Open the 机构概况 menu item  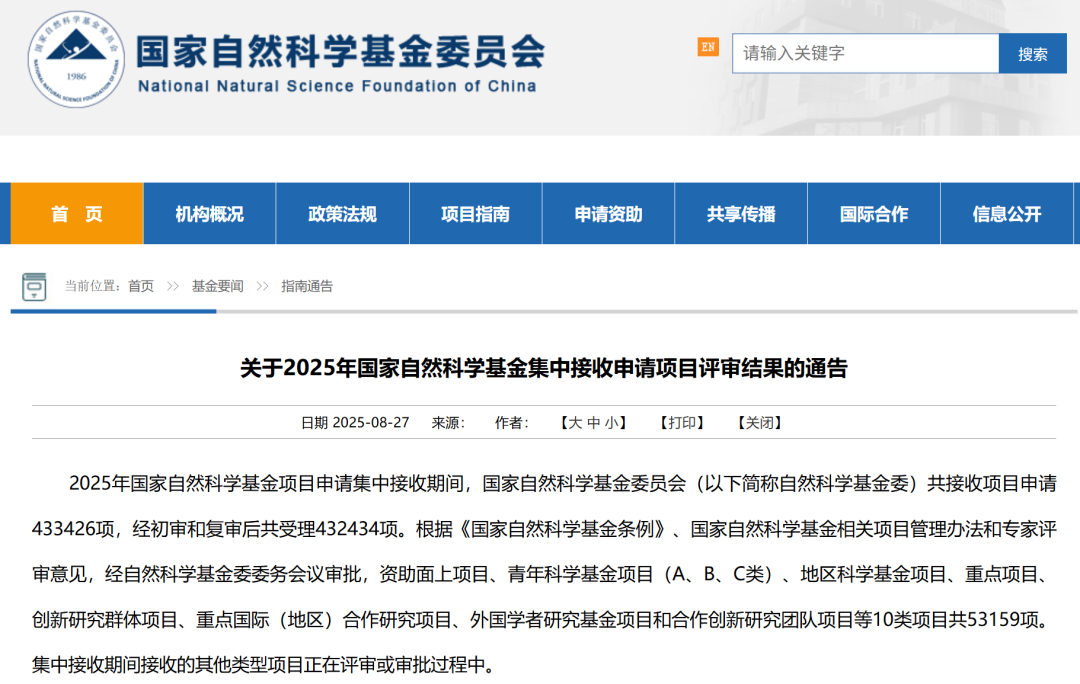(x=210, y=213)
